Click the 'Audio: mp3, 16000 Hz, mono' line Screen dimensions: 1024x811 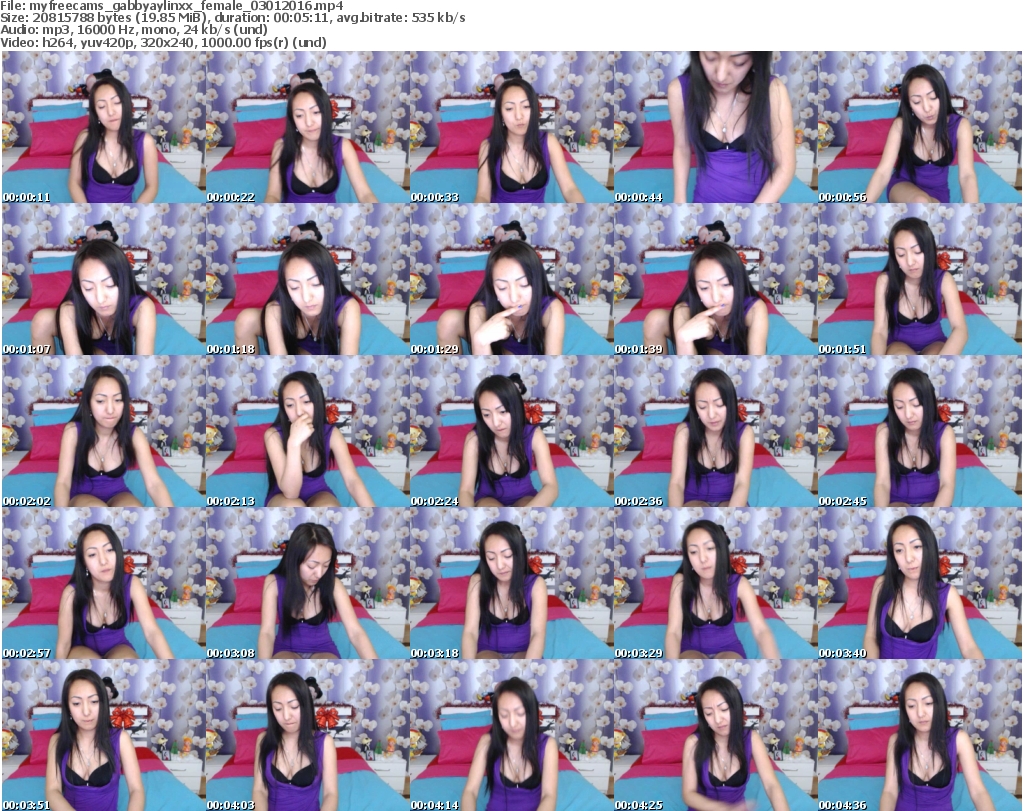pos(134,30)
